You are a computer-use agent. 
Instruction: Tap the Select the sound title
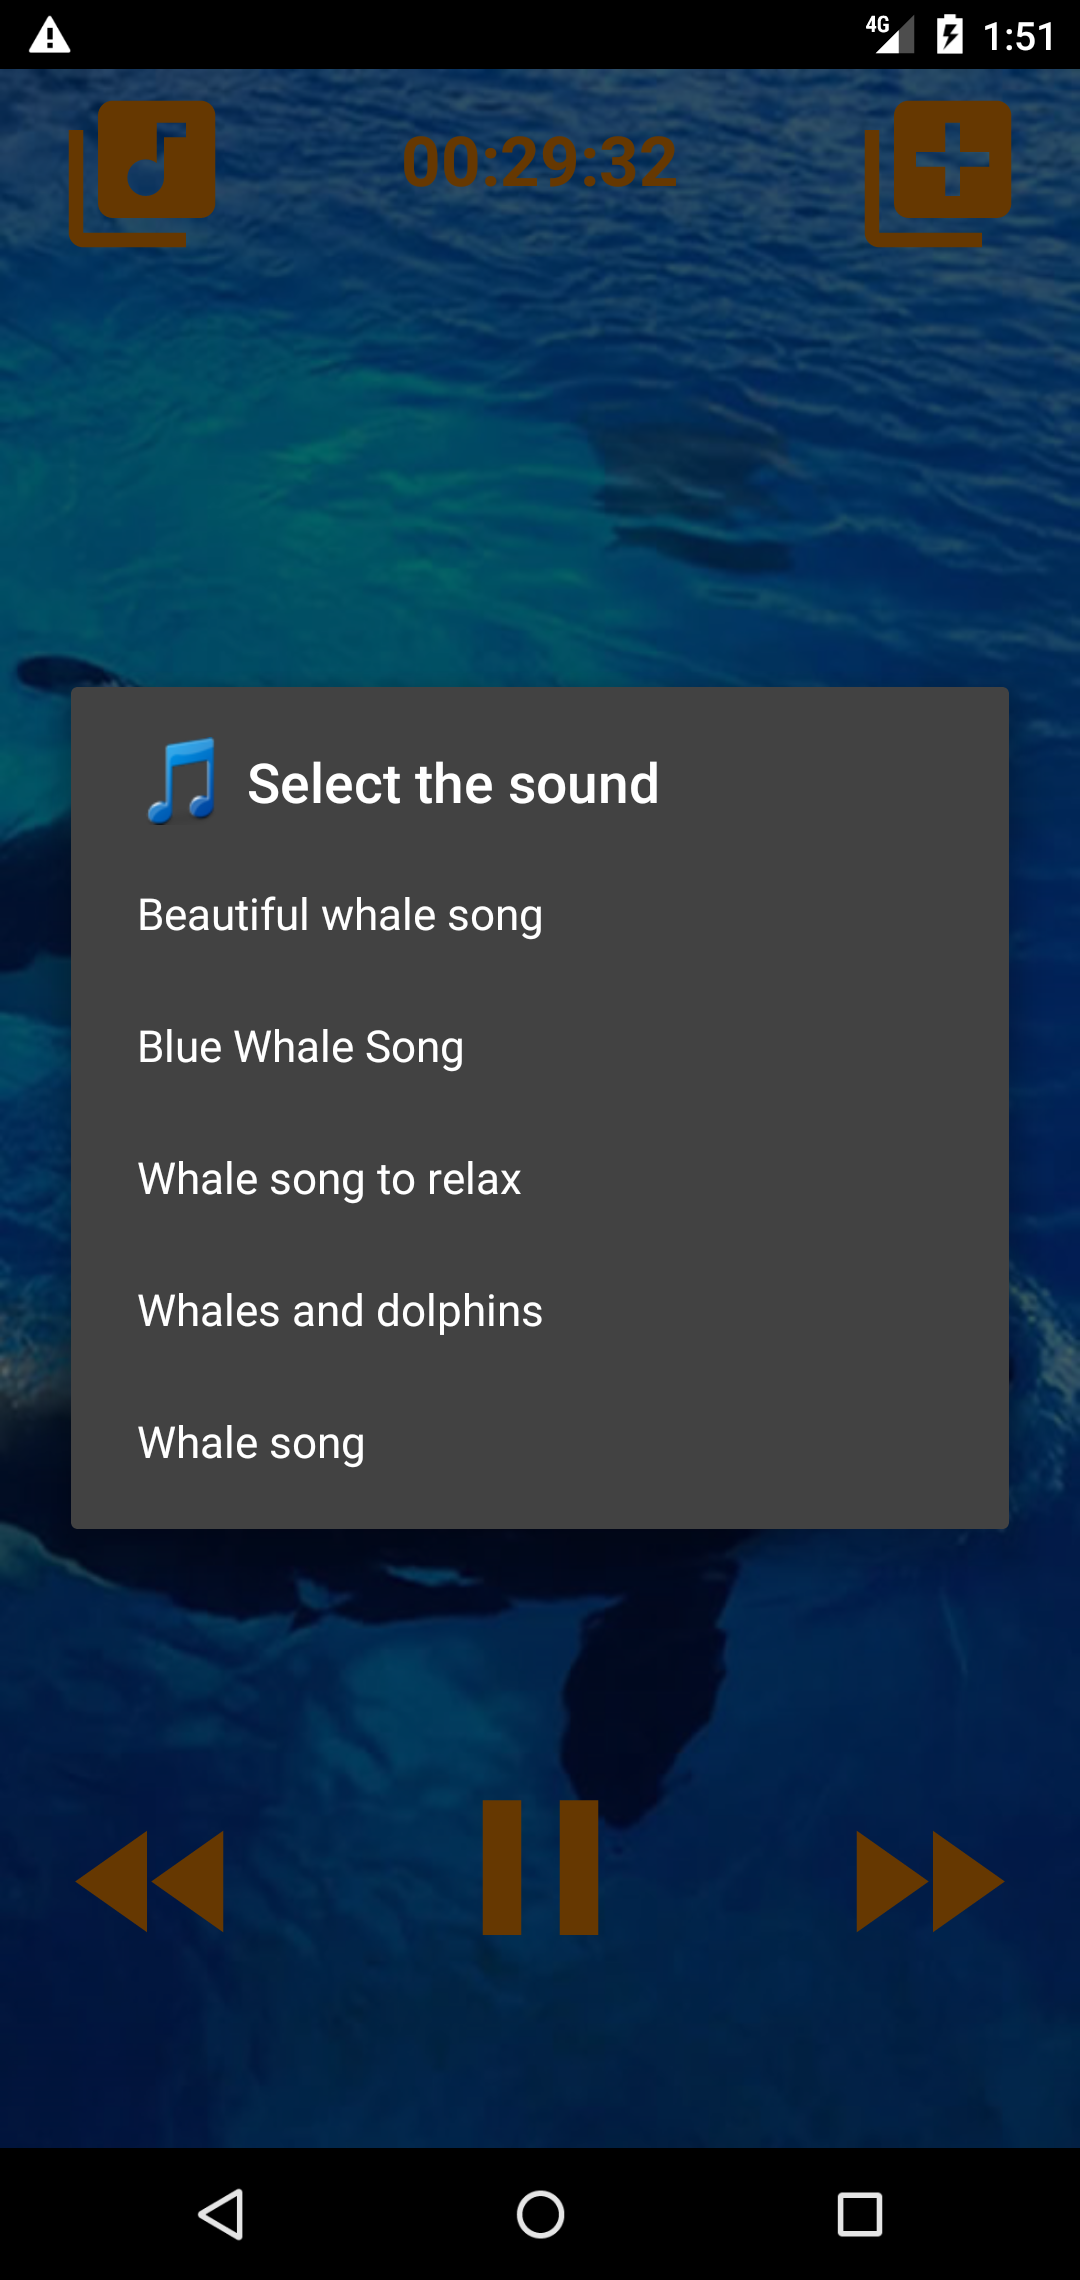(x=453, y=783)
